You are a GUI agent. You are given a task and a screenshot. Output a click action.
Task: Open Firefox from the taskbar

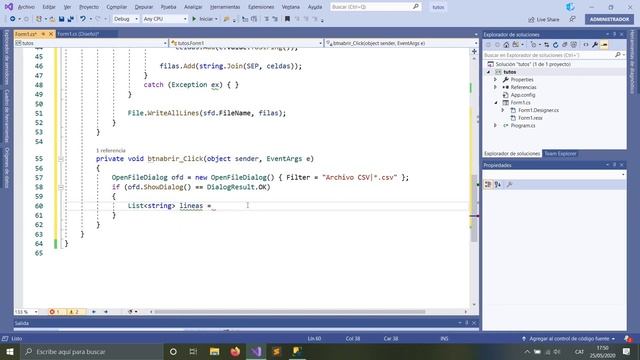[x=235, y=351]
